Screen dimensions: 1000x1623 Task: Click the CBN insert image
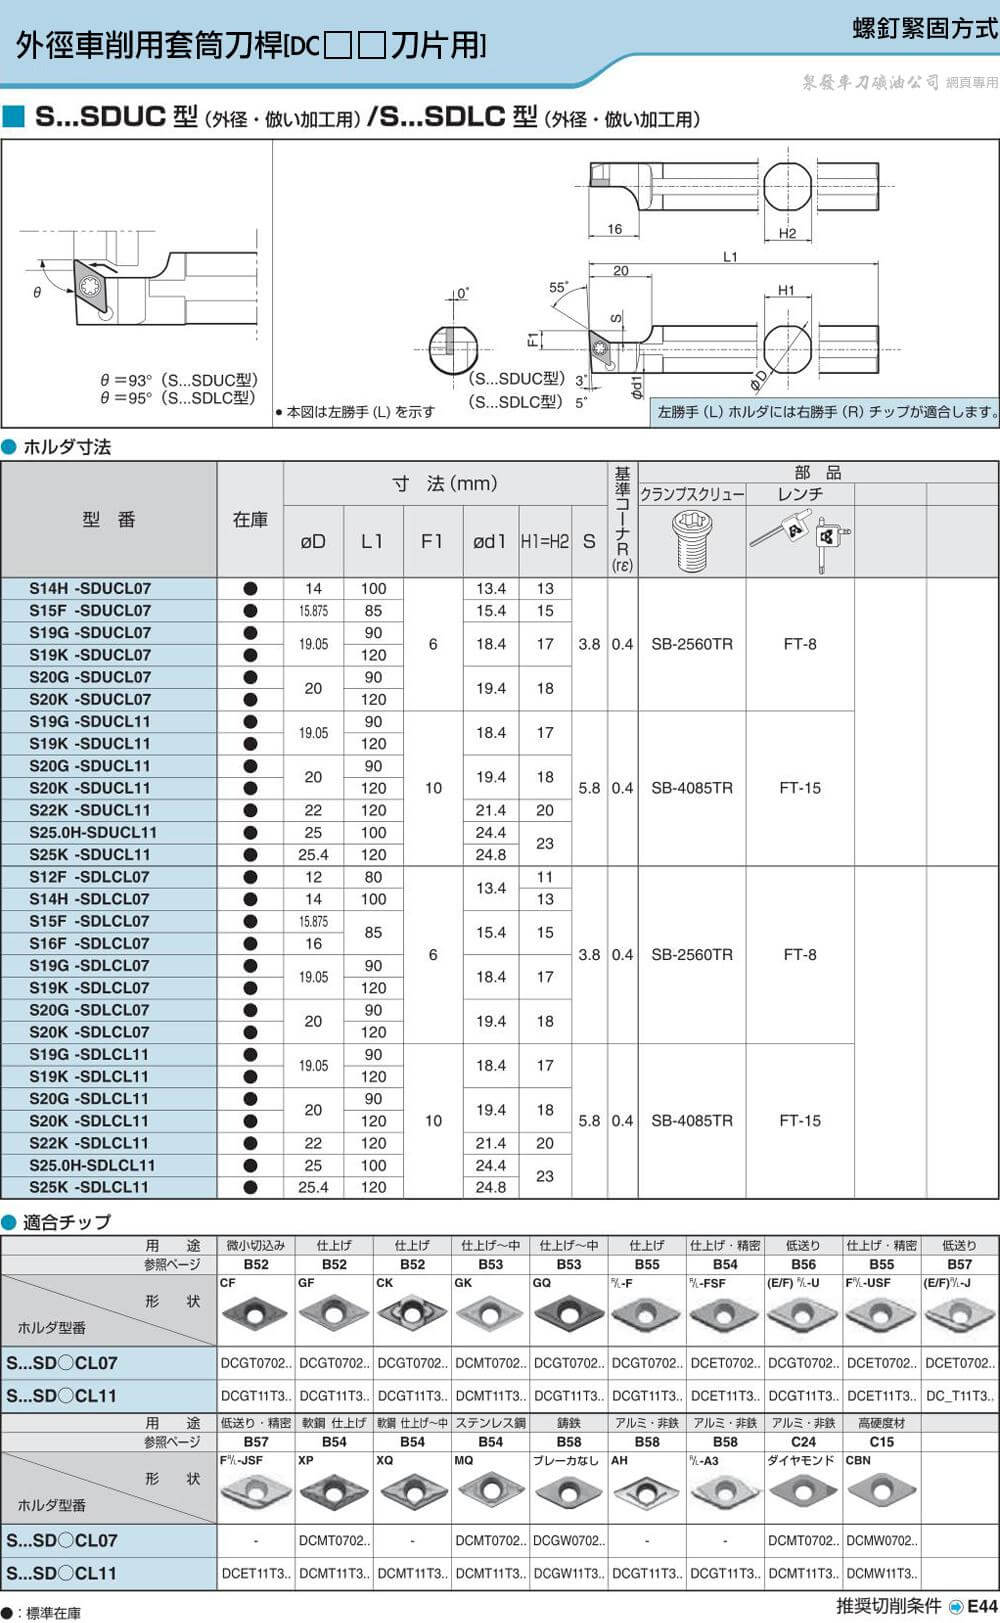(881, 1492)
